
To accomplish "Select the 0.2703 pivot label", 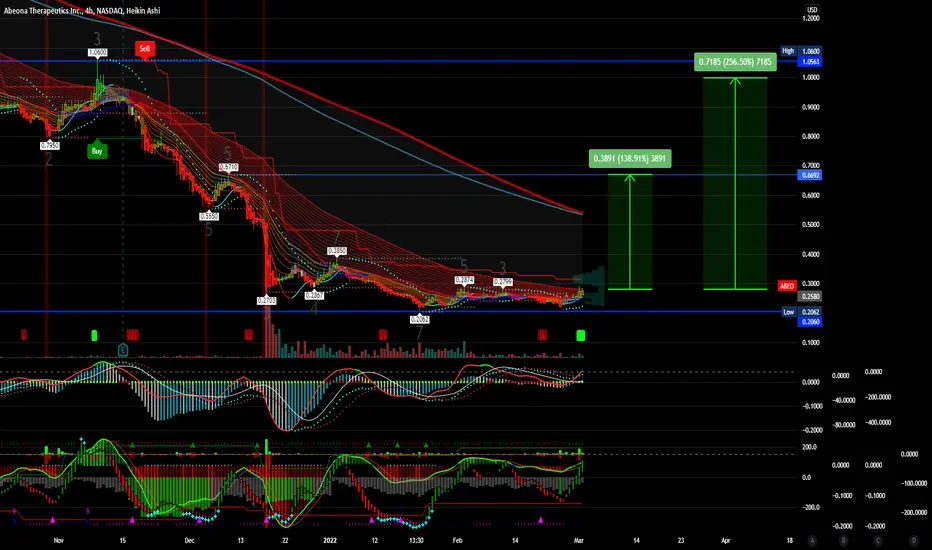I will pos(266,301).
